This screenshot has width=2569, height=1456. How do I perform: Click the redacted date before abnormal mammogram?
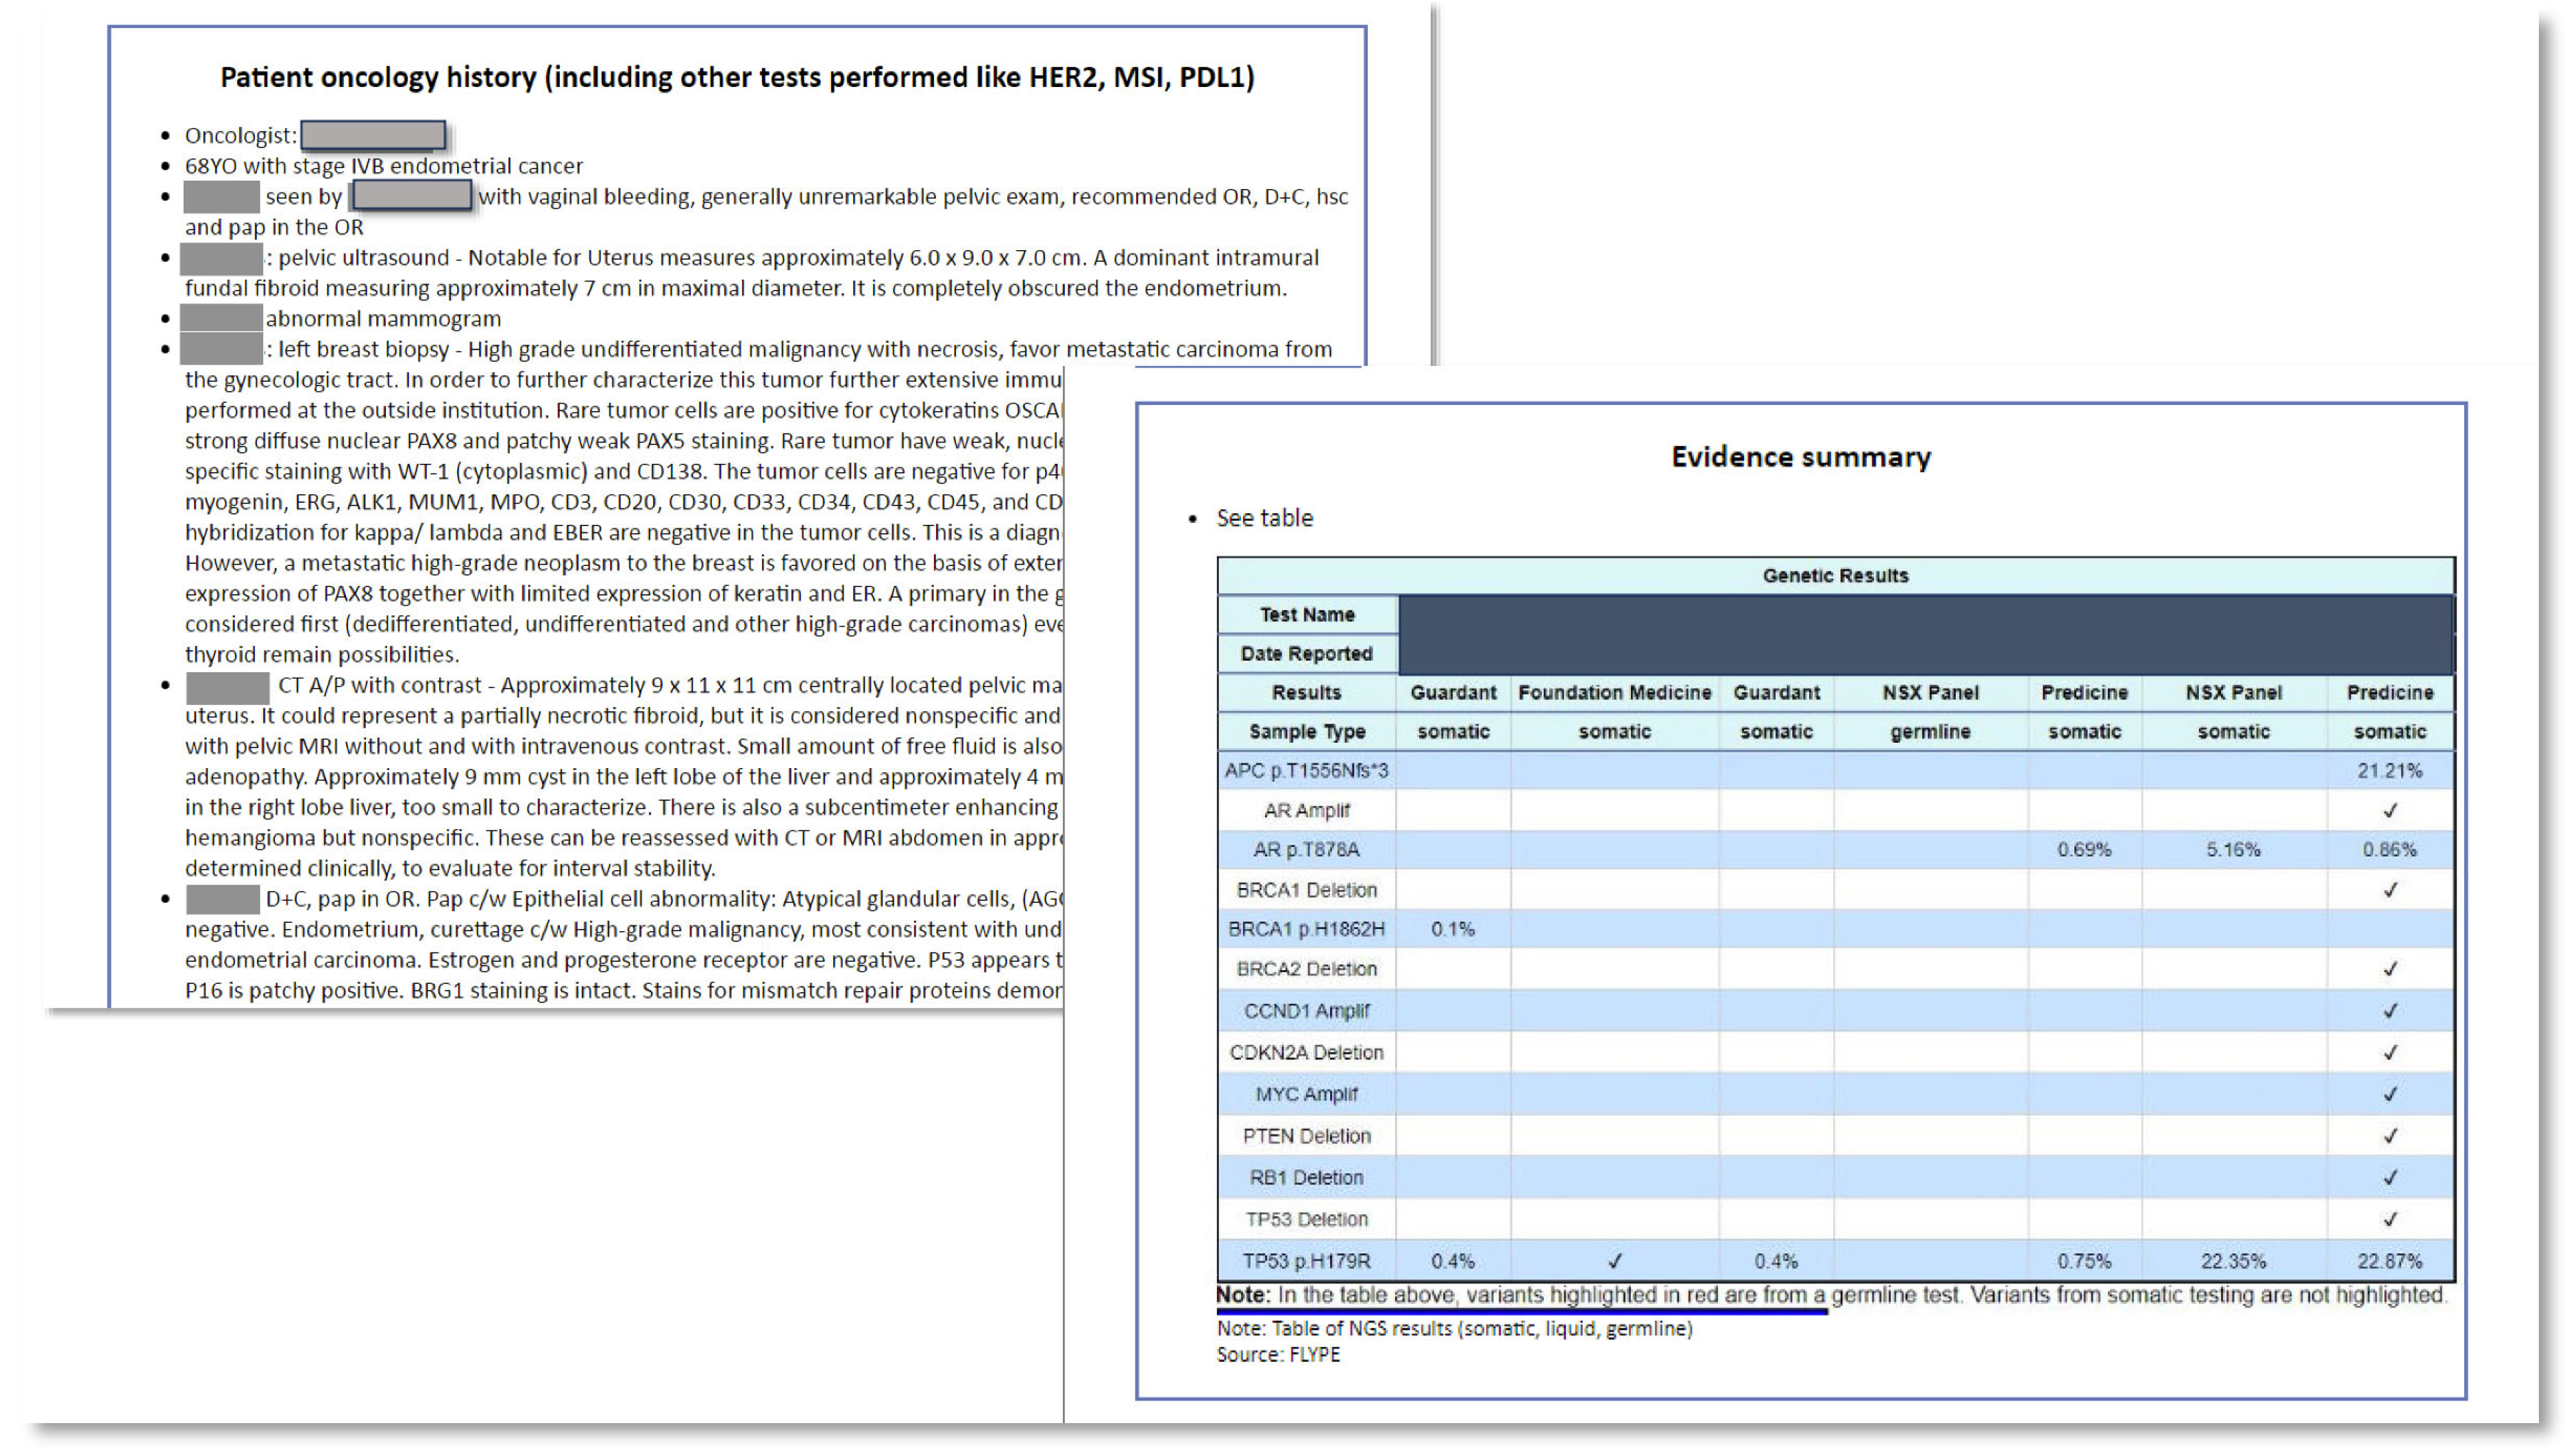(x=221, y=318)
